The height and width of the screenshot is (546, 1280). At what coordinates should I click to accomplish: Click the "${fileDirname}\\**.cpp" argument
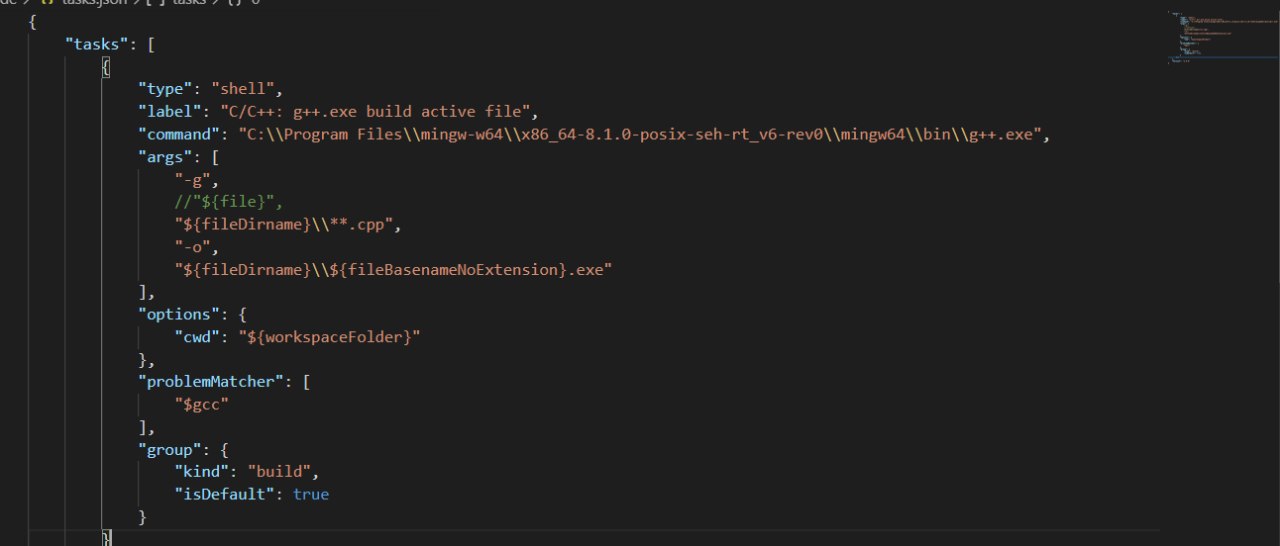pos(287,225)
